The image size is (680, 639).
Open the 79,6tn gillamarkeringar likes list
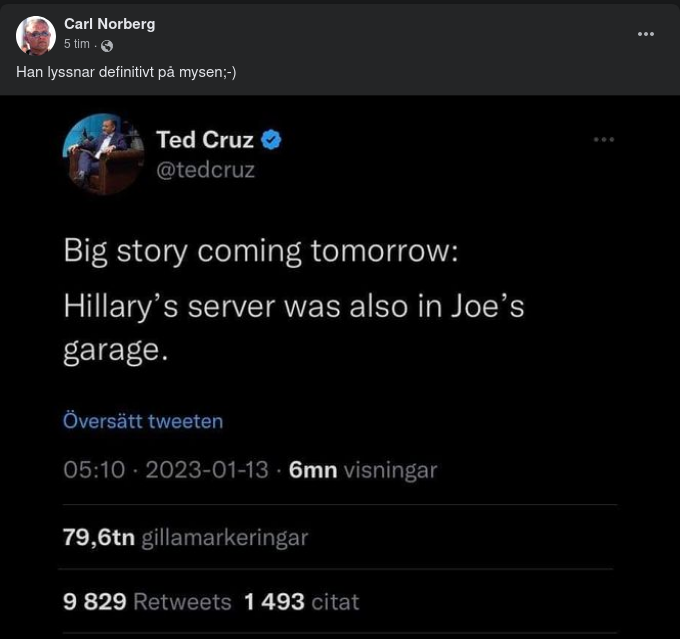tap(185, 537)
